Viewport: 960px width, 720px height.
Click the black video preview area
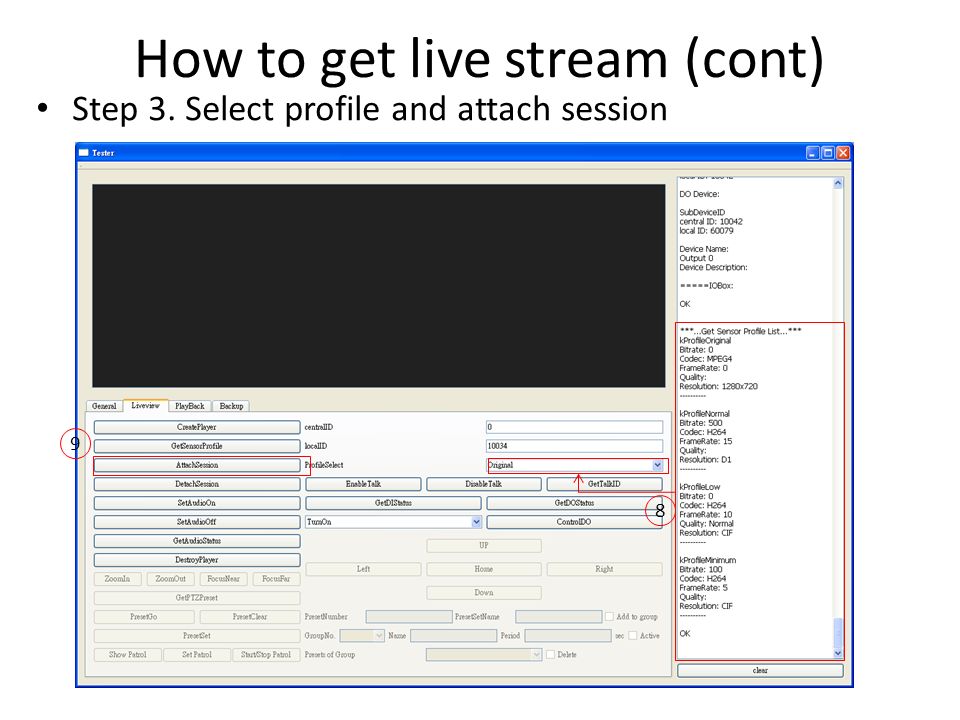coord(378,286)
